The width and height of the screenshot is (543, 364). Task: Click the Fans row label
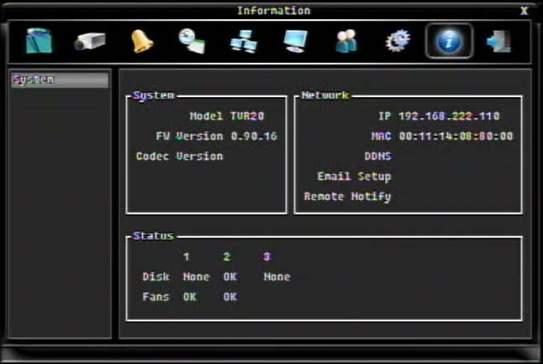point(156,297)
